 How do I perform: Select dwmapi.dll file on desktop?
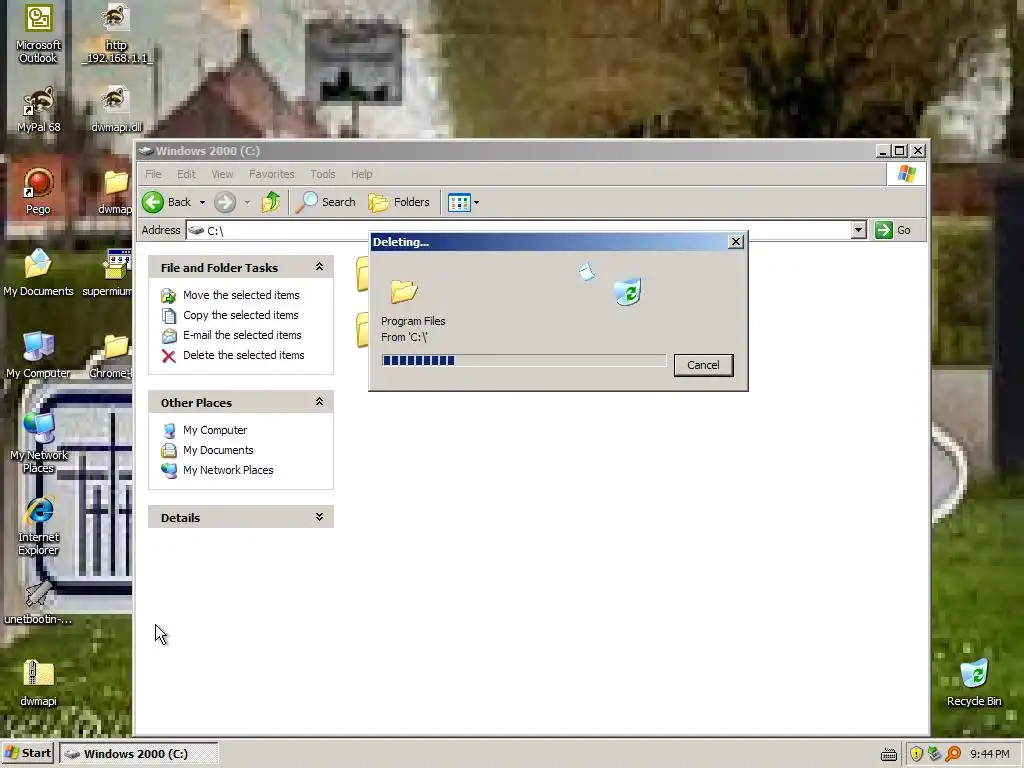(x=116, y=109)
